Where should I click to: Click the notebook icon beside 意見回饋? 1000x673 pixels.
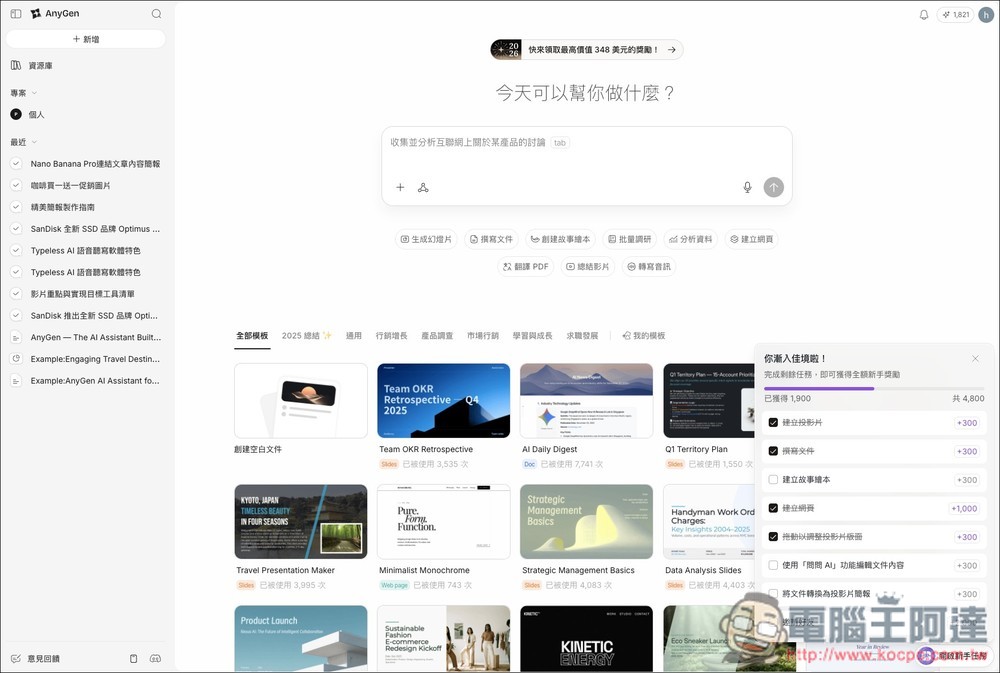133,658
